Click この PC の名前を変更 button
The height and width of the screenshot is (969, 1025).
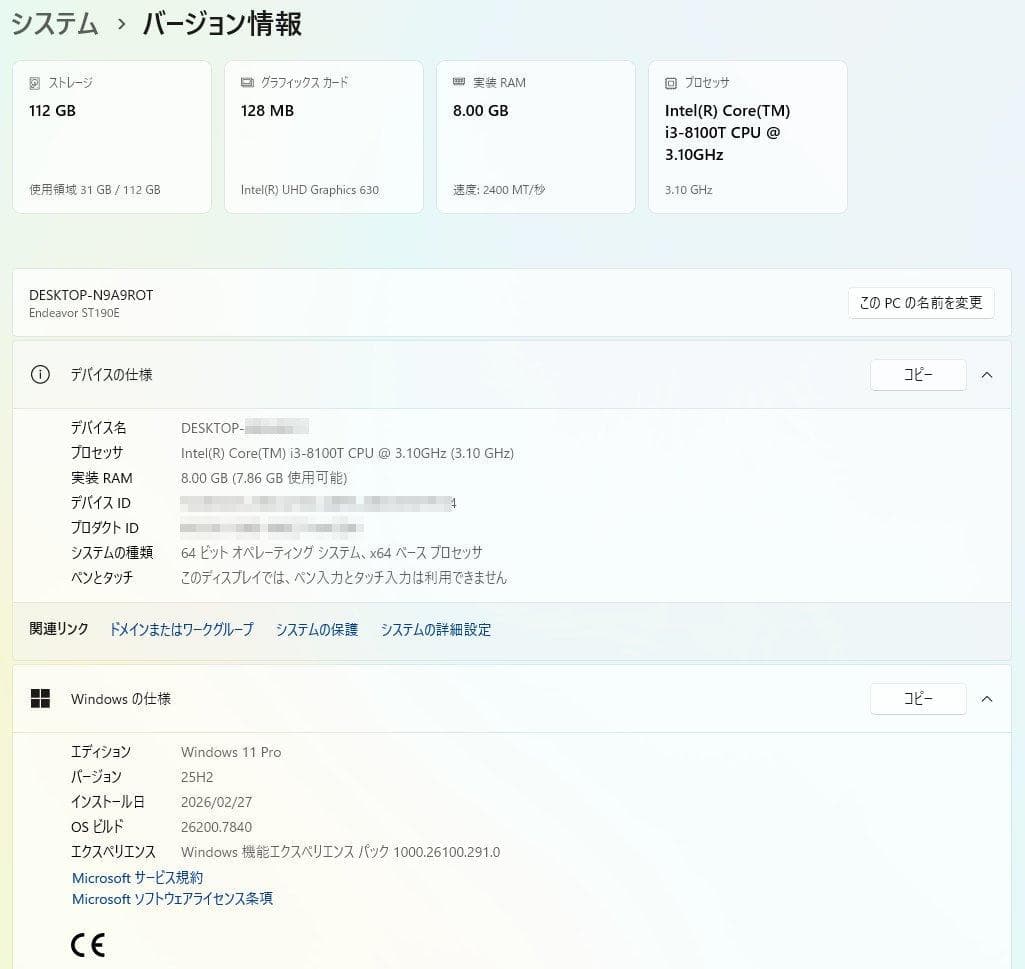(x=921, y=303)
